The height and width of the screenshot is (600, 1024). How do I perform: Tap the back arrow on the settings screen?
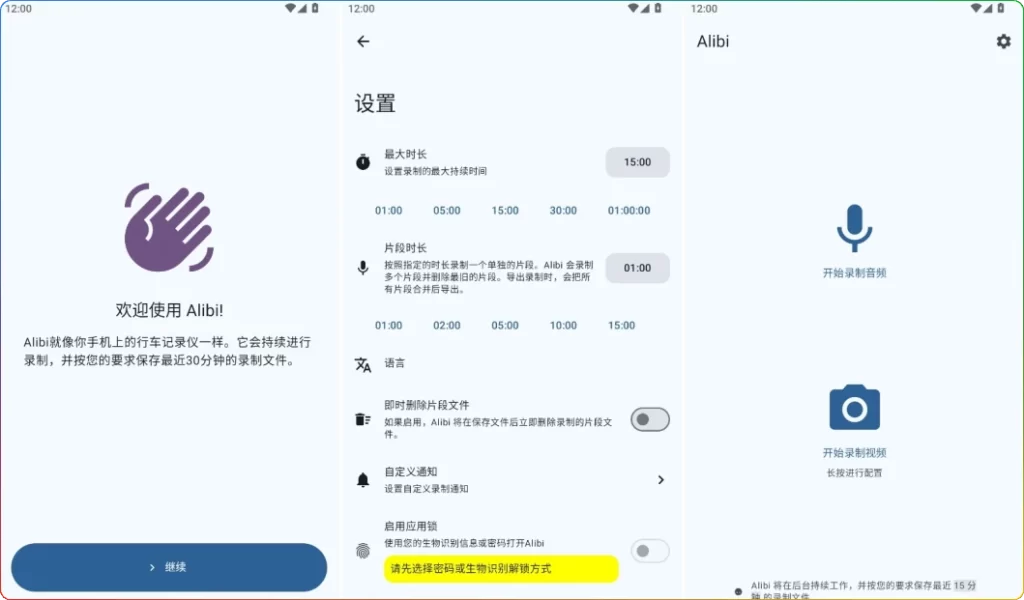point(363,42)
